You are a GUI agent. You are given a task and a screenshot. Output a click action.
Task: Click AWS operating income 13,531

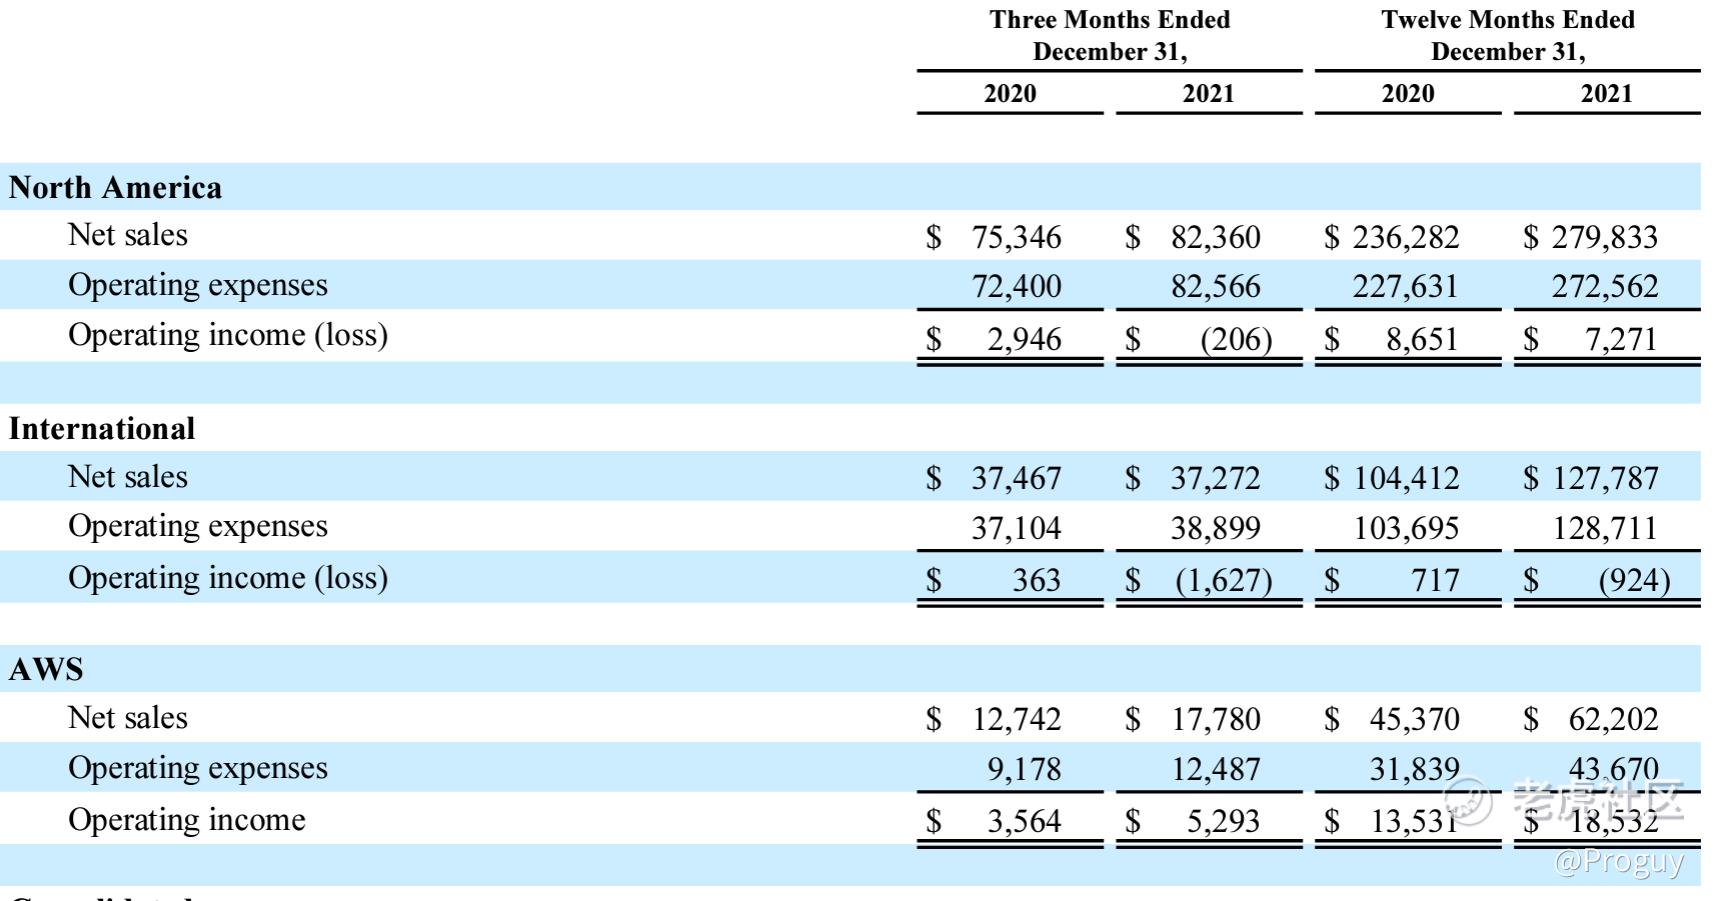click(1414, 821)
